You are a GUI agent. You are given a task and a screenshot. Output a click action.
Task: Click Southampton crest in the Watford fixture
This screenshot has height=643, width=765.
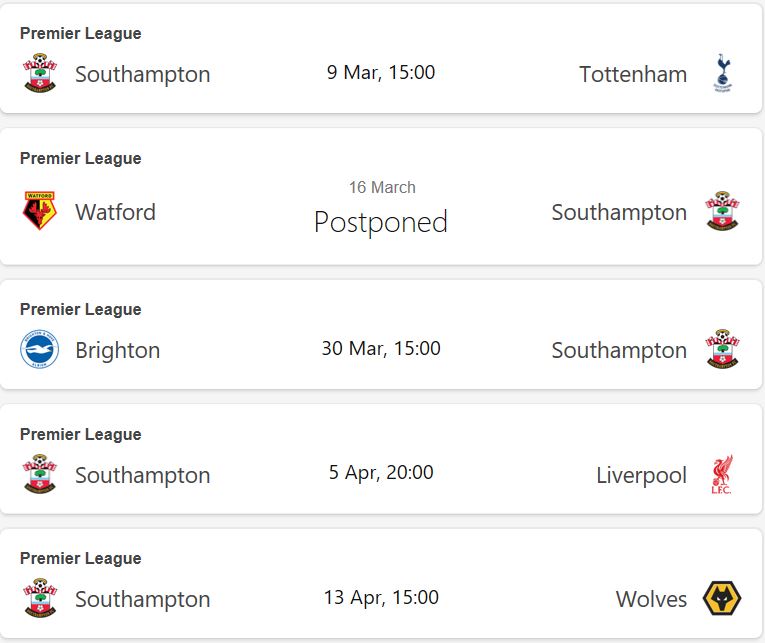point(722,212)
